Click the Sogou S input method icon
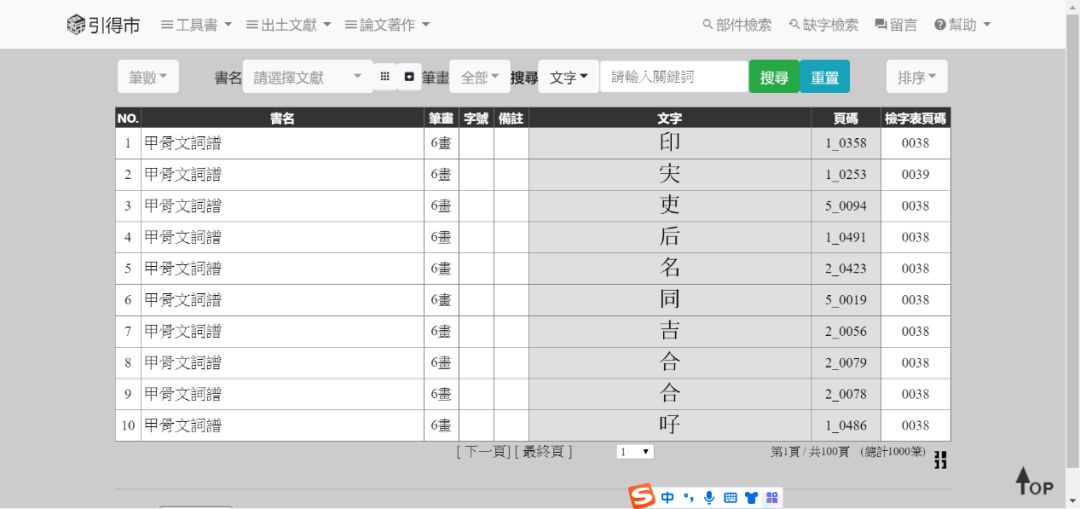The height and width of the screenshot is (509, 1080). tap(641, 497)
